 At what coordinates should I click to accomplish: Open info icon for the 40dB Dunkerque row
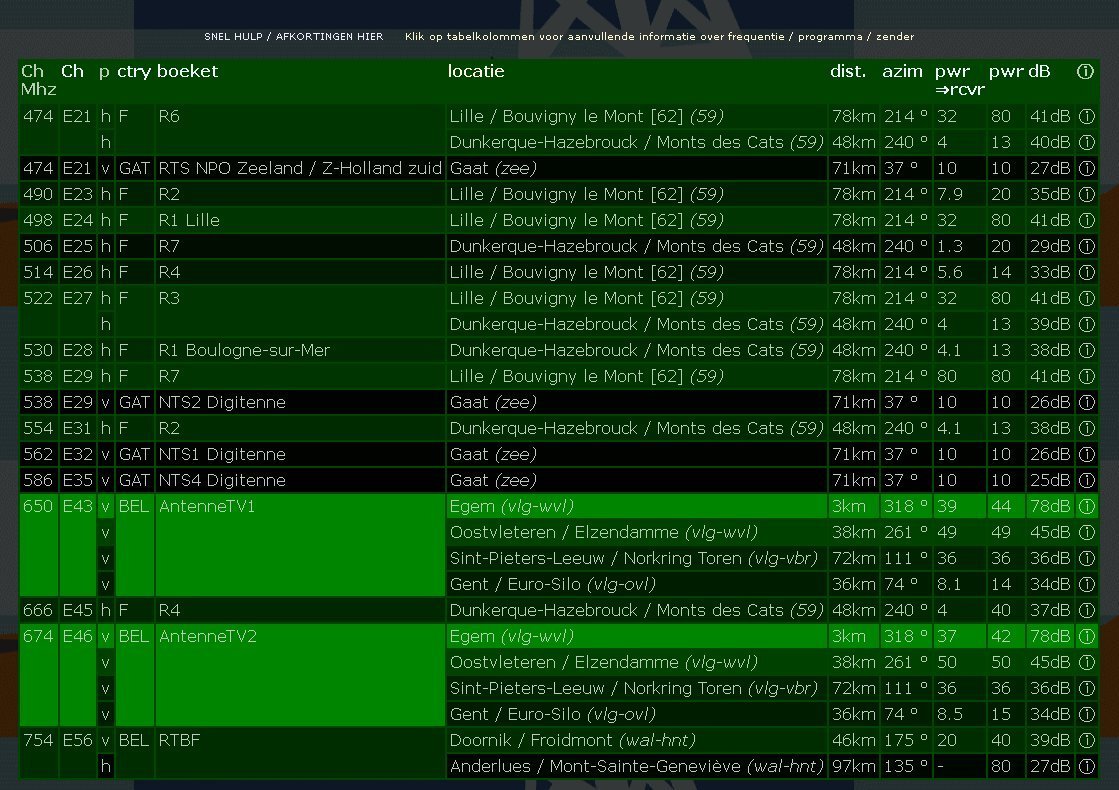(x=1086, y=142)
